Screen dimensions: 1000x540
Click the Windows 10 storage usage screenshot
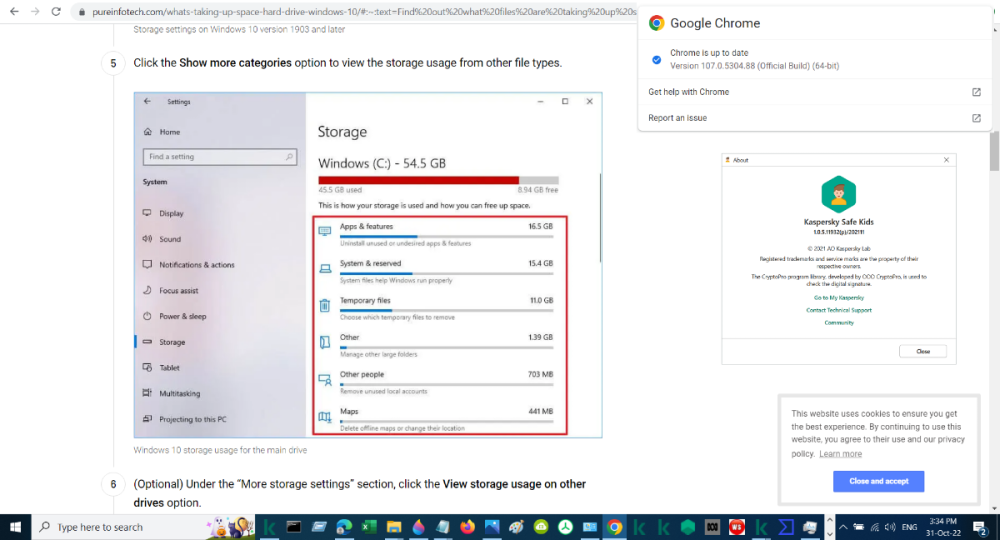pos(368,265)
